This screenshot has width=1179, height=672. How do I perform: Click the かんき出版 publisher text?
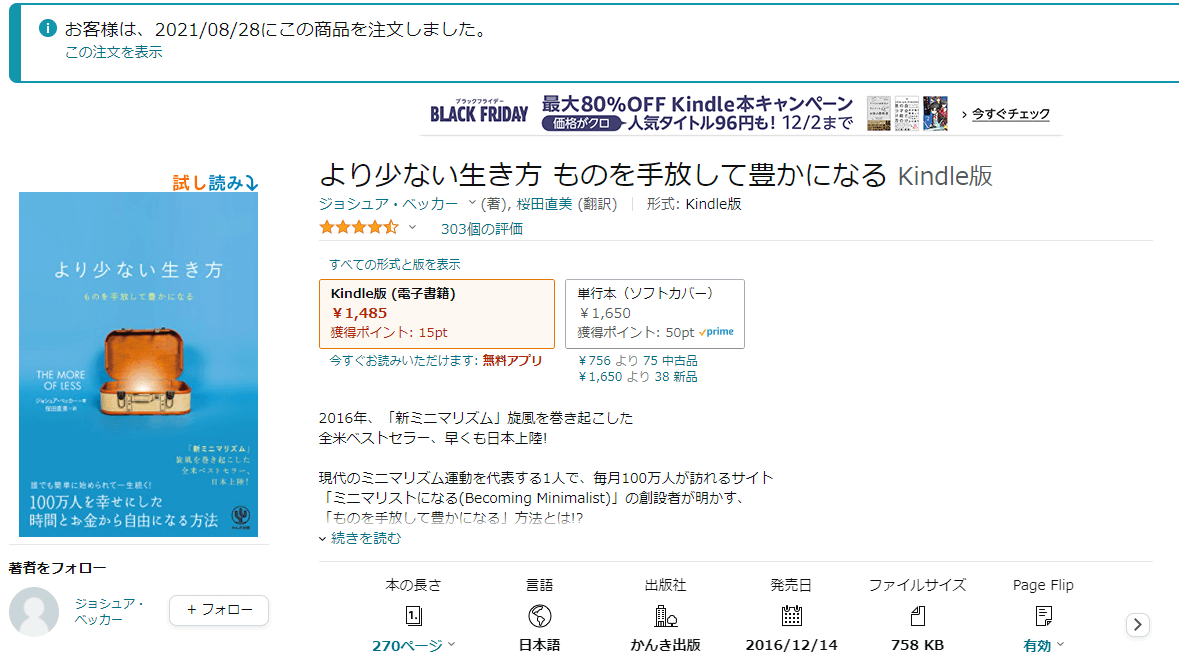click(665, 645)
